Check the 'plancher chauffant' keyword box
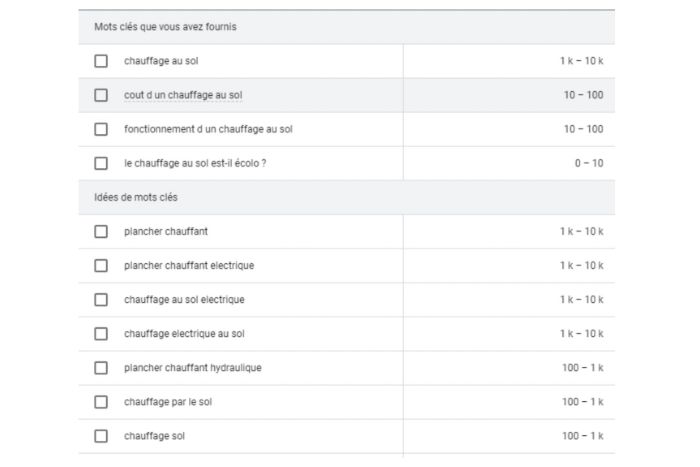The height and width of the screenshot is (467, 700). point(101,232)
